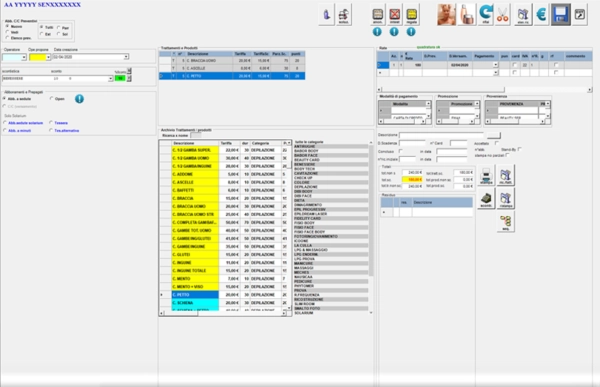Click the yellow regala toolbar icon
The width and height of the screenshot is (600, 387).
tap(411, 15)
